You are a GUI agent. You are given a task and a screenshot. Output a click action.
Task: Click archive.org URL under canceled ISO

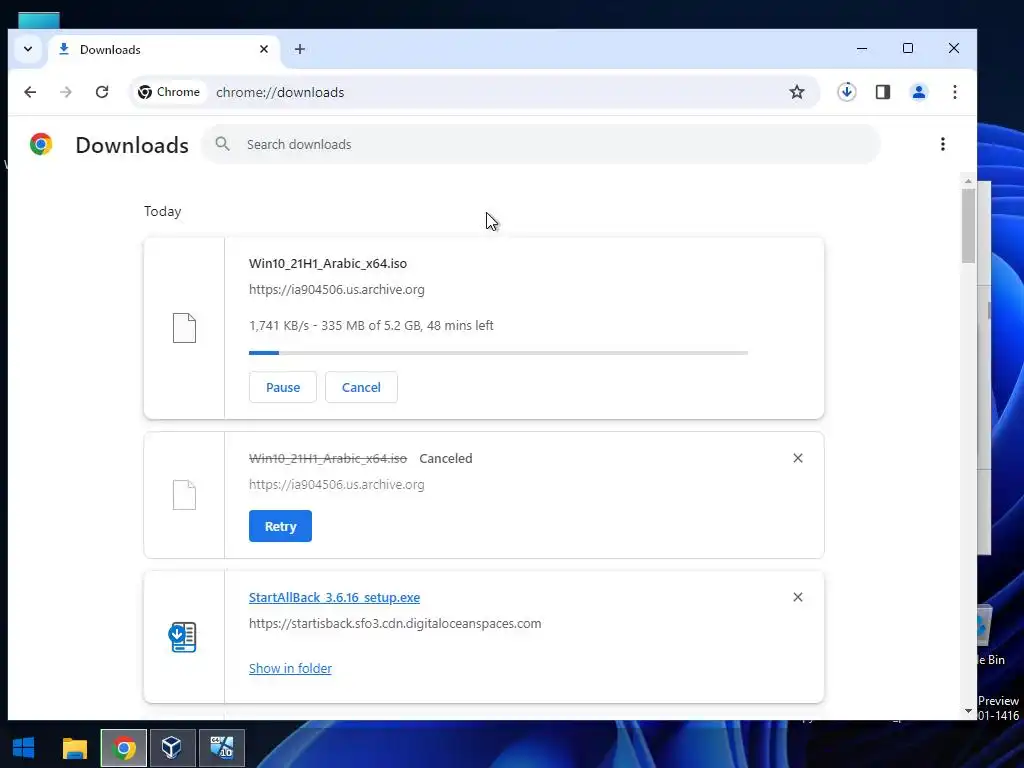coord(336,485)
